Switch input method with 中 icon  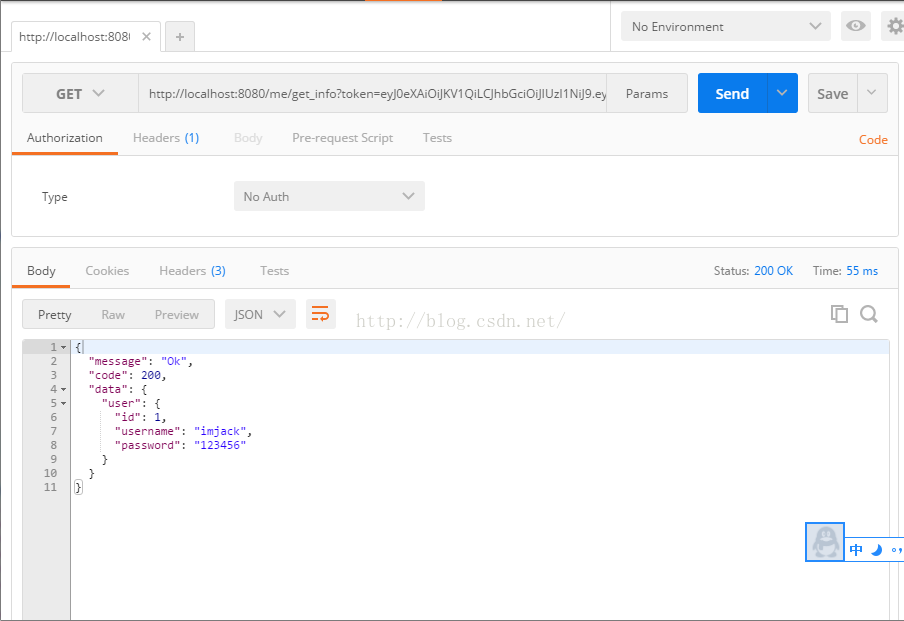pyautogui.click(x=856, y=550)
